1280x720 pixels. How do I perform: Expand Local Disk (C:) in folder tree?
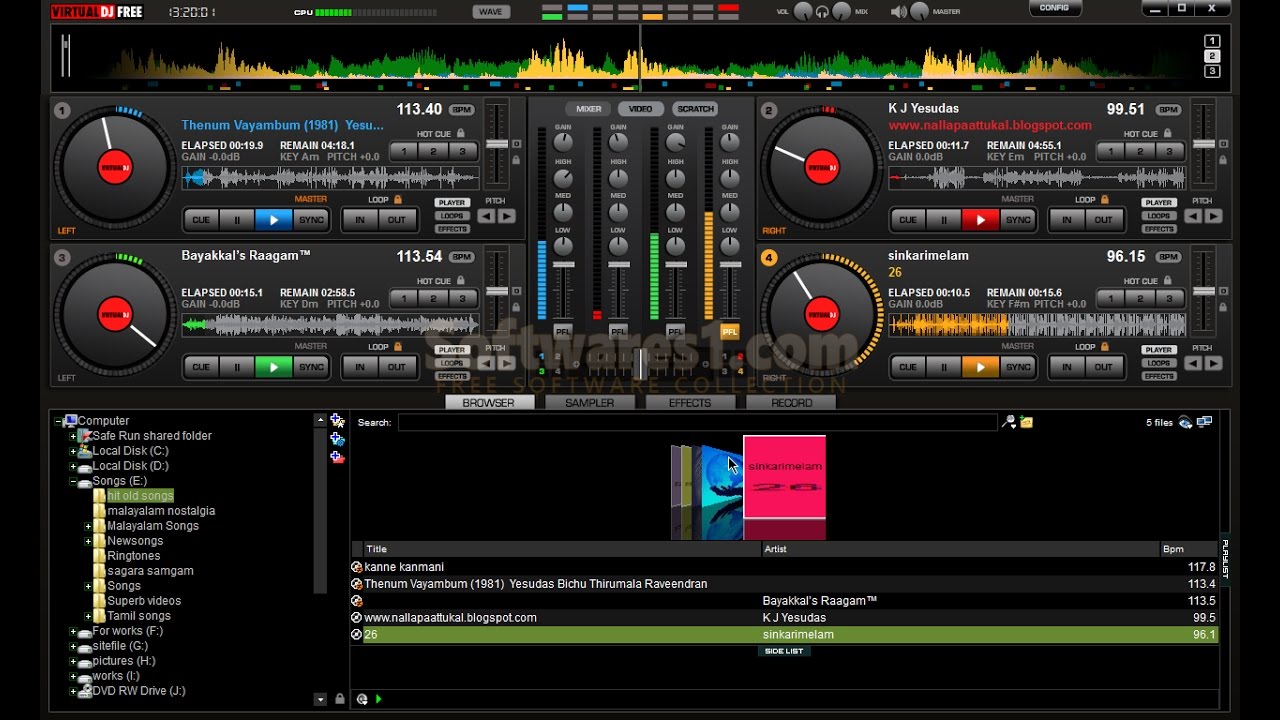(73, 451)
